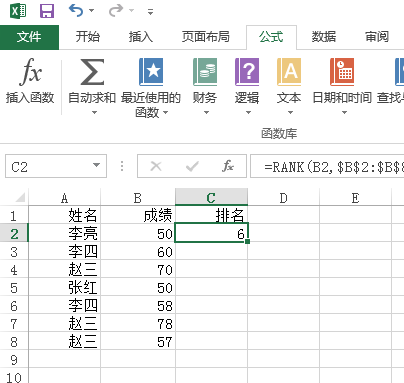Select the 排名 header cell

211,215
